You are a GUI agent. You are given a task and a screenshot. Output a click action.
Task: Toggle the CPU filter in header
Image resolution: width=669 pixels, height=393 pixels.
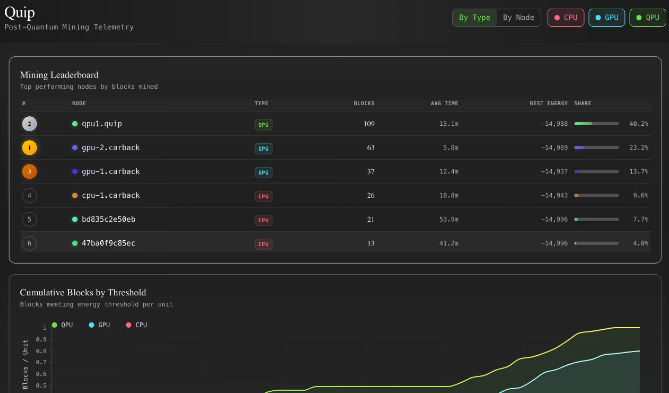coord(566,17)
